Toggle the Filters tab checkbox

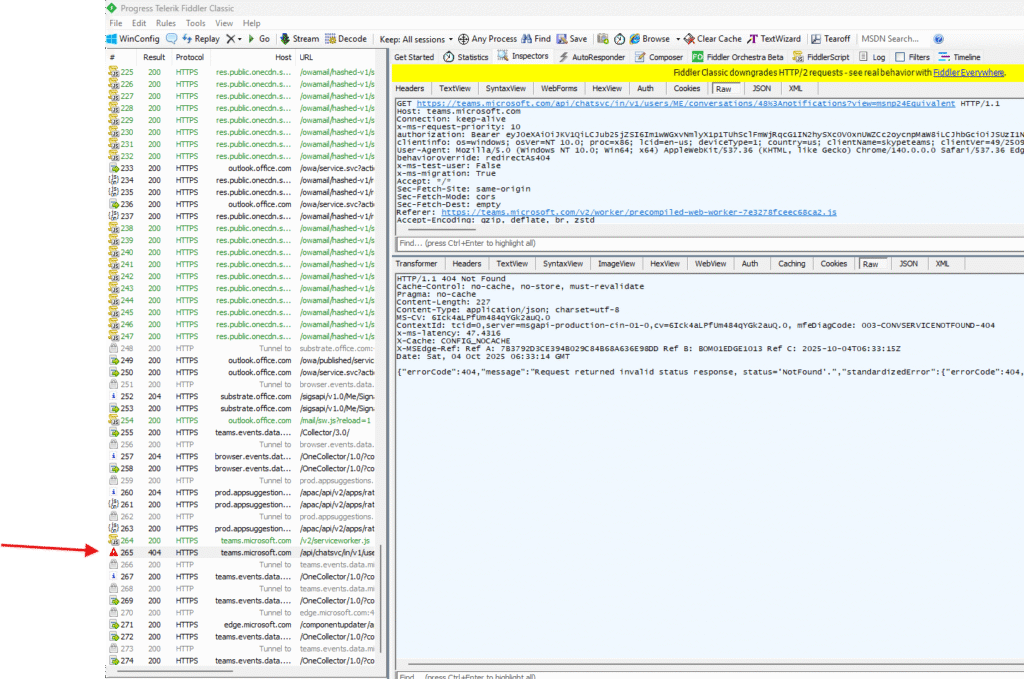click(900, 58)
